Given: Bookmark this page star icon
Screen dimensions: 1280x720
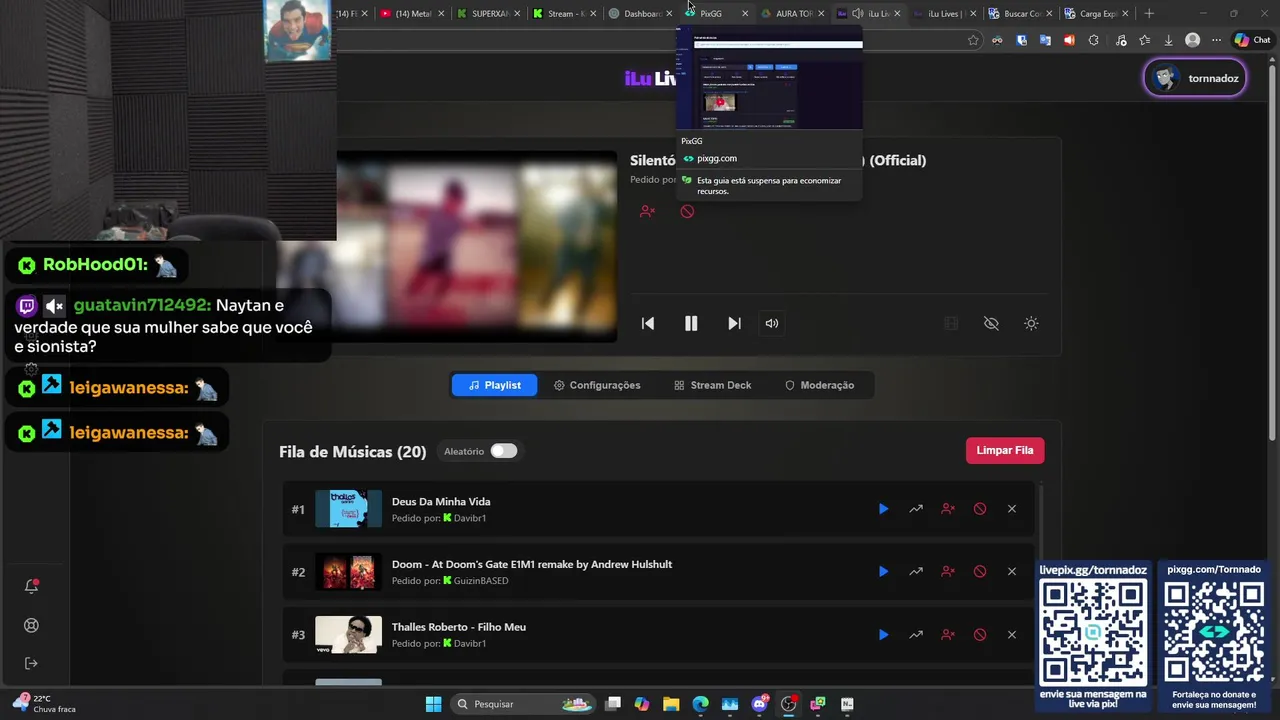Looking at the screenshot, I should click(x=973, y=41).
